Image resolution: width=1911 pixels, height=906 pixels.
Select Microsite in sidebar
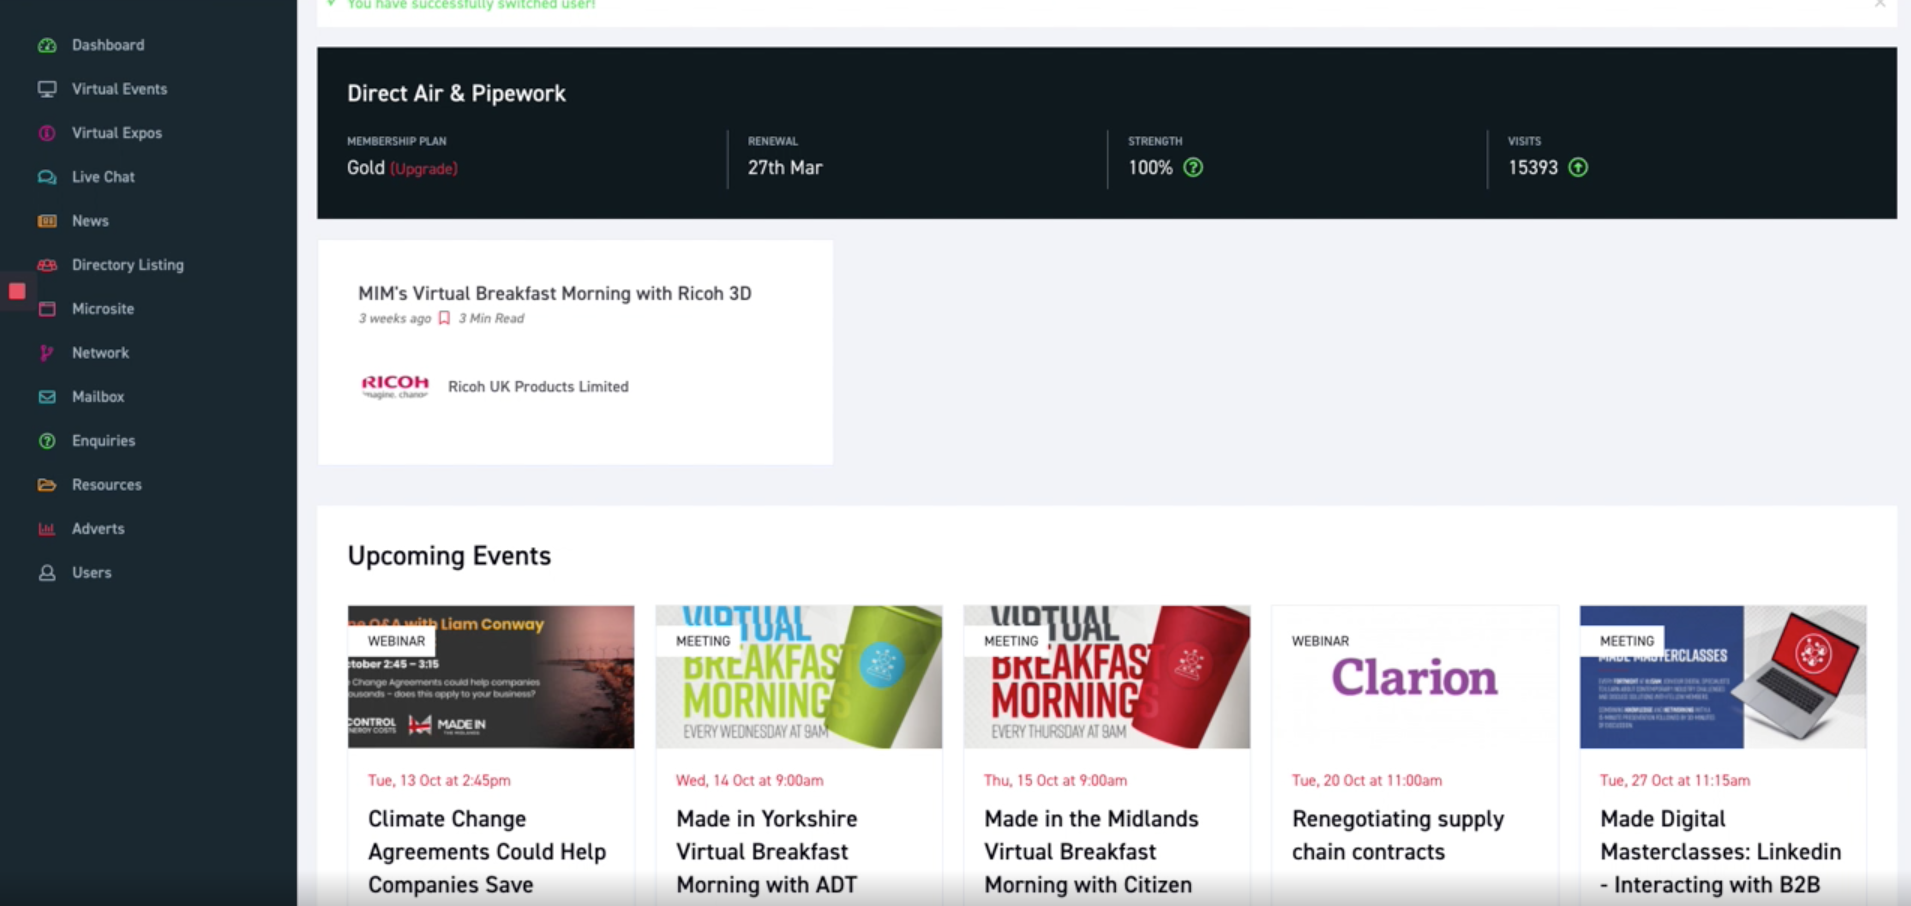point(103,309)
